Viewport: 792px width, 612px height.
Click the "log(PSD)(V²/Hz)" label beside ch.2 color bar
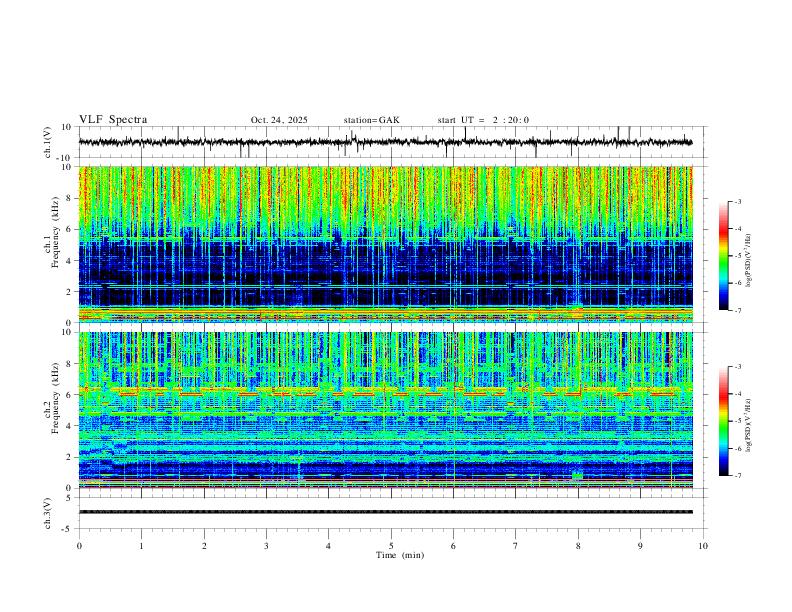748,425
